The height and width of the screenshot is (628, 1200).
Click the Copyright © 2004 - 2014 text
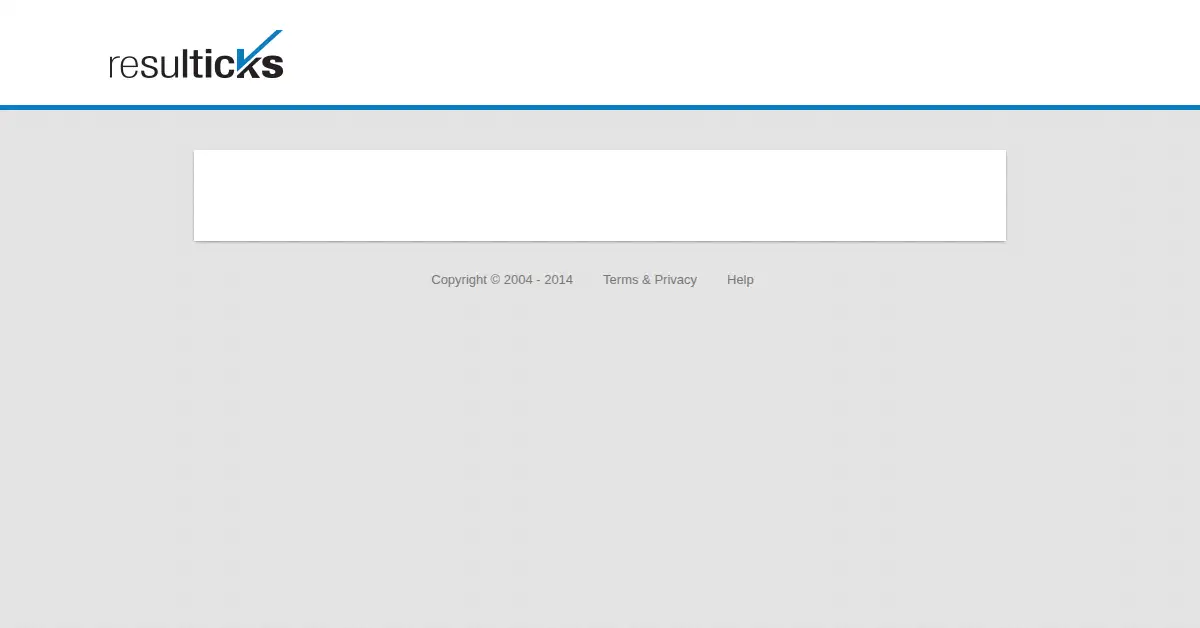pos(502,280)
